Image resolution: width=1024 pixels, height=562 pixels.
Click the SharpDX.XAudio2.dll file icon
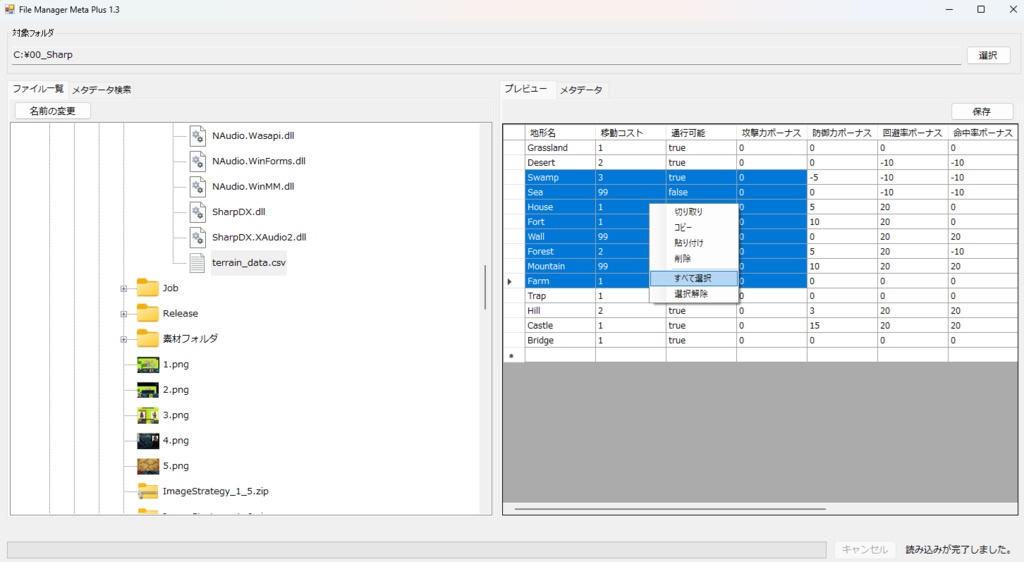click(197, 238)
